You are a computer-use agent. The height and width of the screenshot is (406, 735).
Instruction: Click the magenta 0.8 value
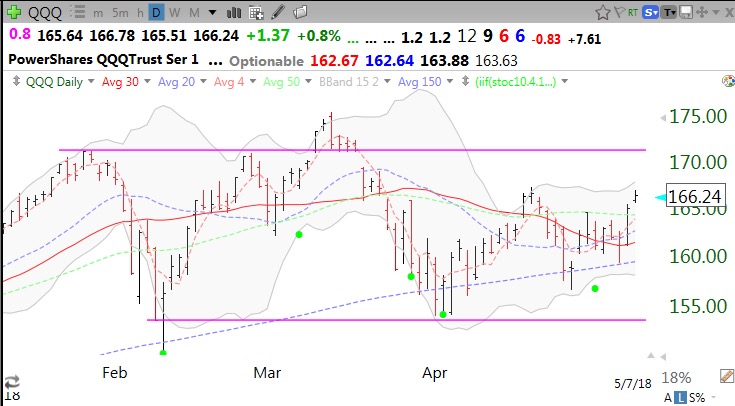20,34
